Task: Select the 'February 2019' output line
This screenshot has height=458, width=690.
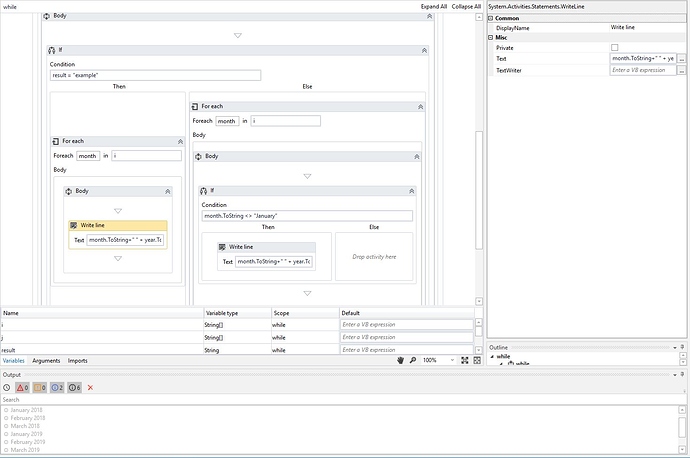Action: click(28, 442)
